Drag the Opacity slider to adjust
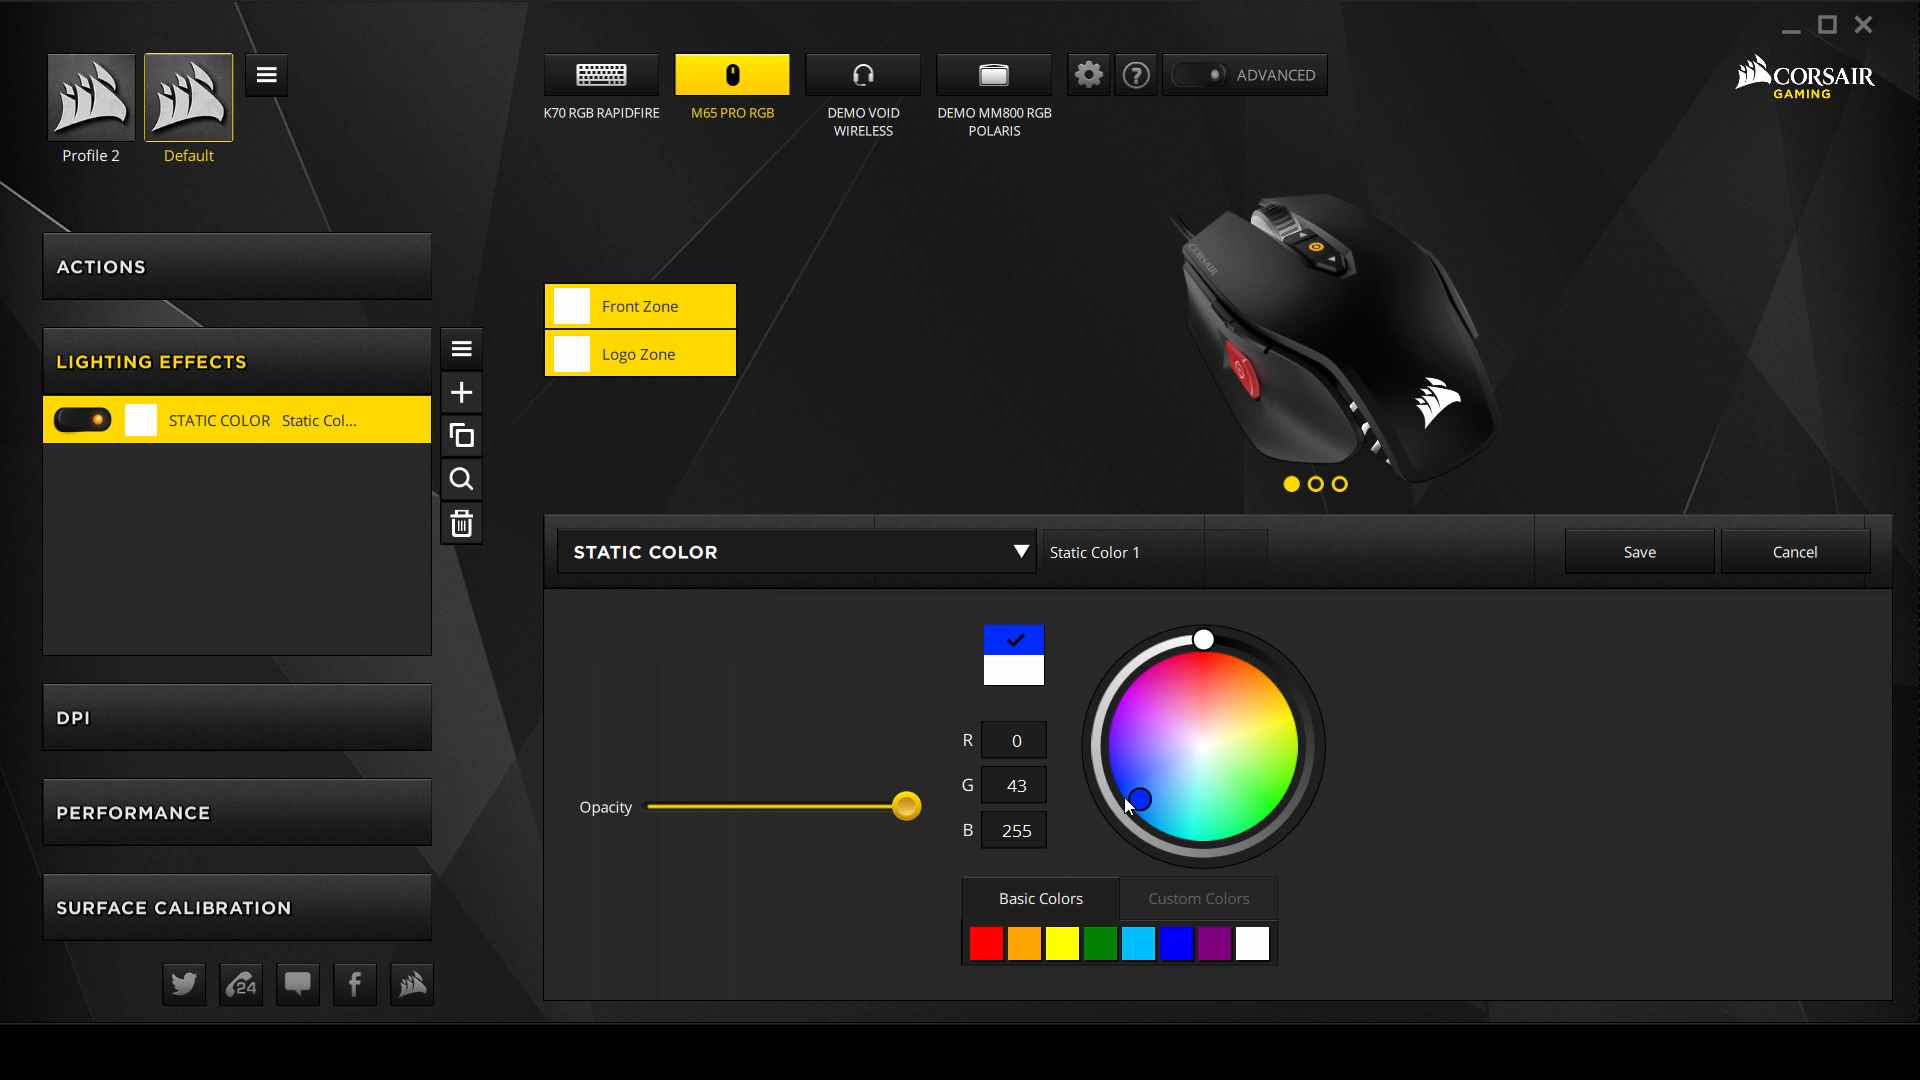 click(x=909, y=806)
